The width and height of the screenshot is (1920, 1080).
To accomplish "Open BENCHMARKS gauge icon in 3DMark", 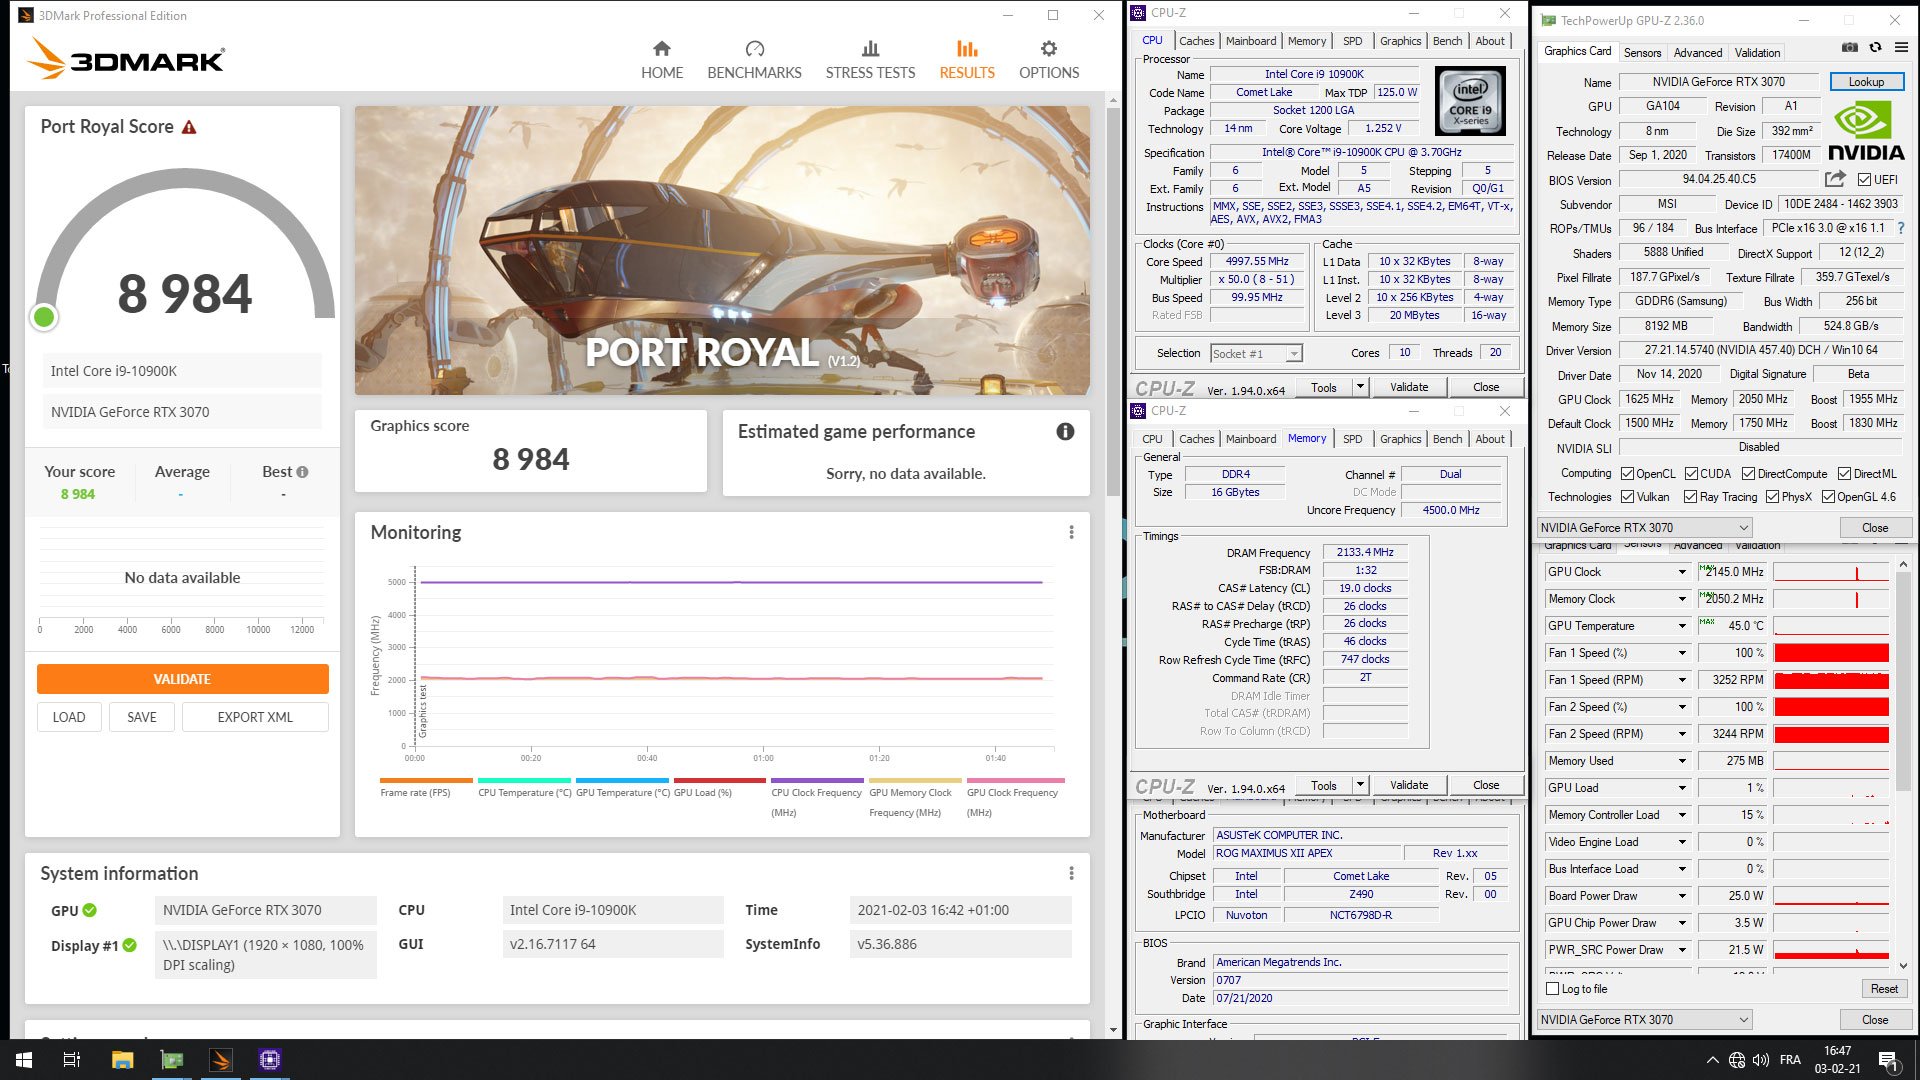I will point(754,49).
